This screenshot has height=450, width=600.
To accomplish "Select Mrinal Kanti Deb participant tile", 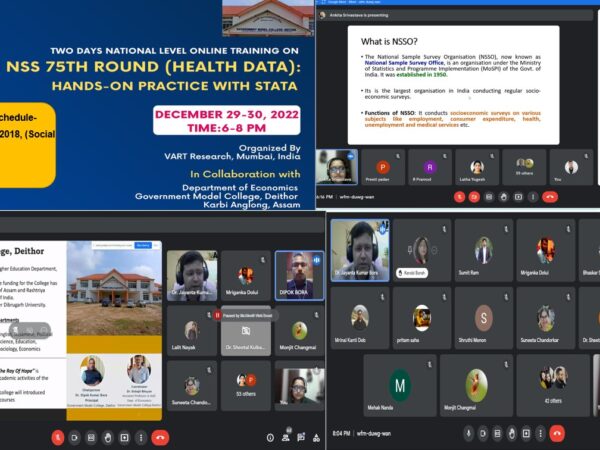I will [x=360, y=318].
